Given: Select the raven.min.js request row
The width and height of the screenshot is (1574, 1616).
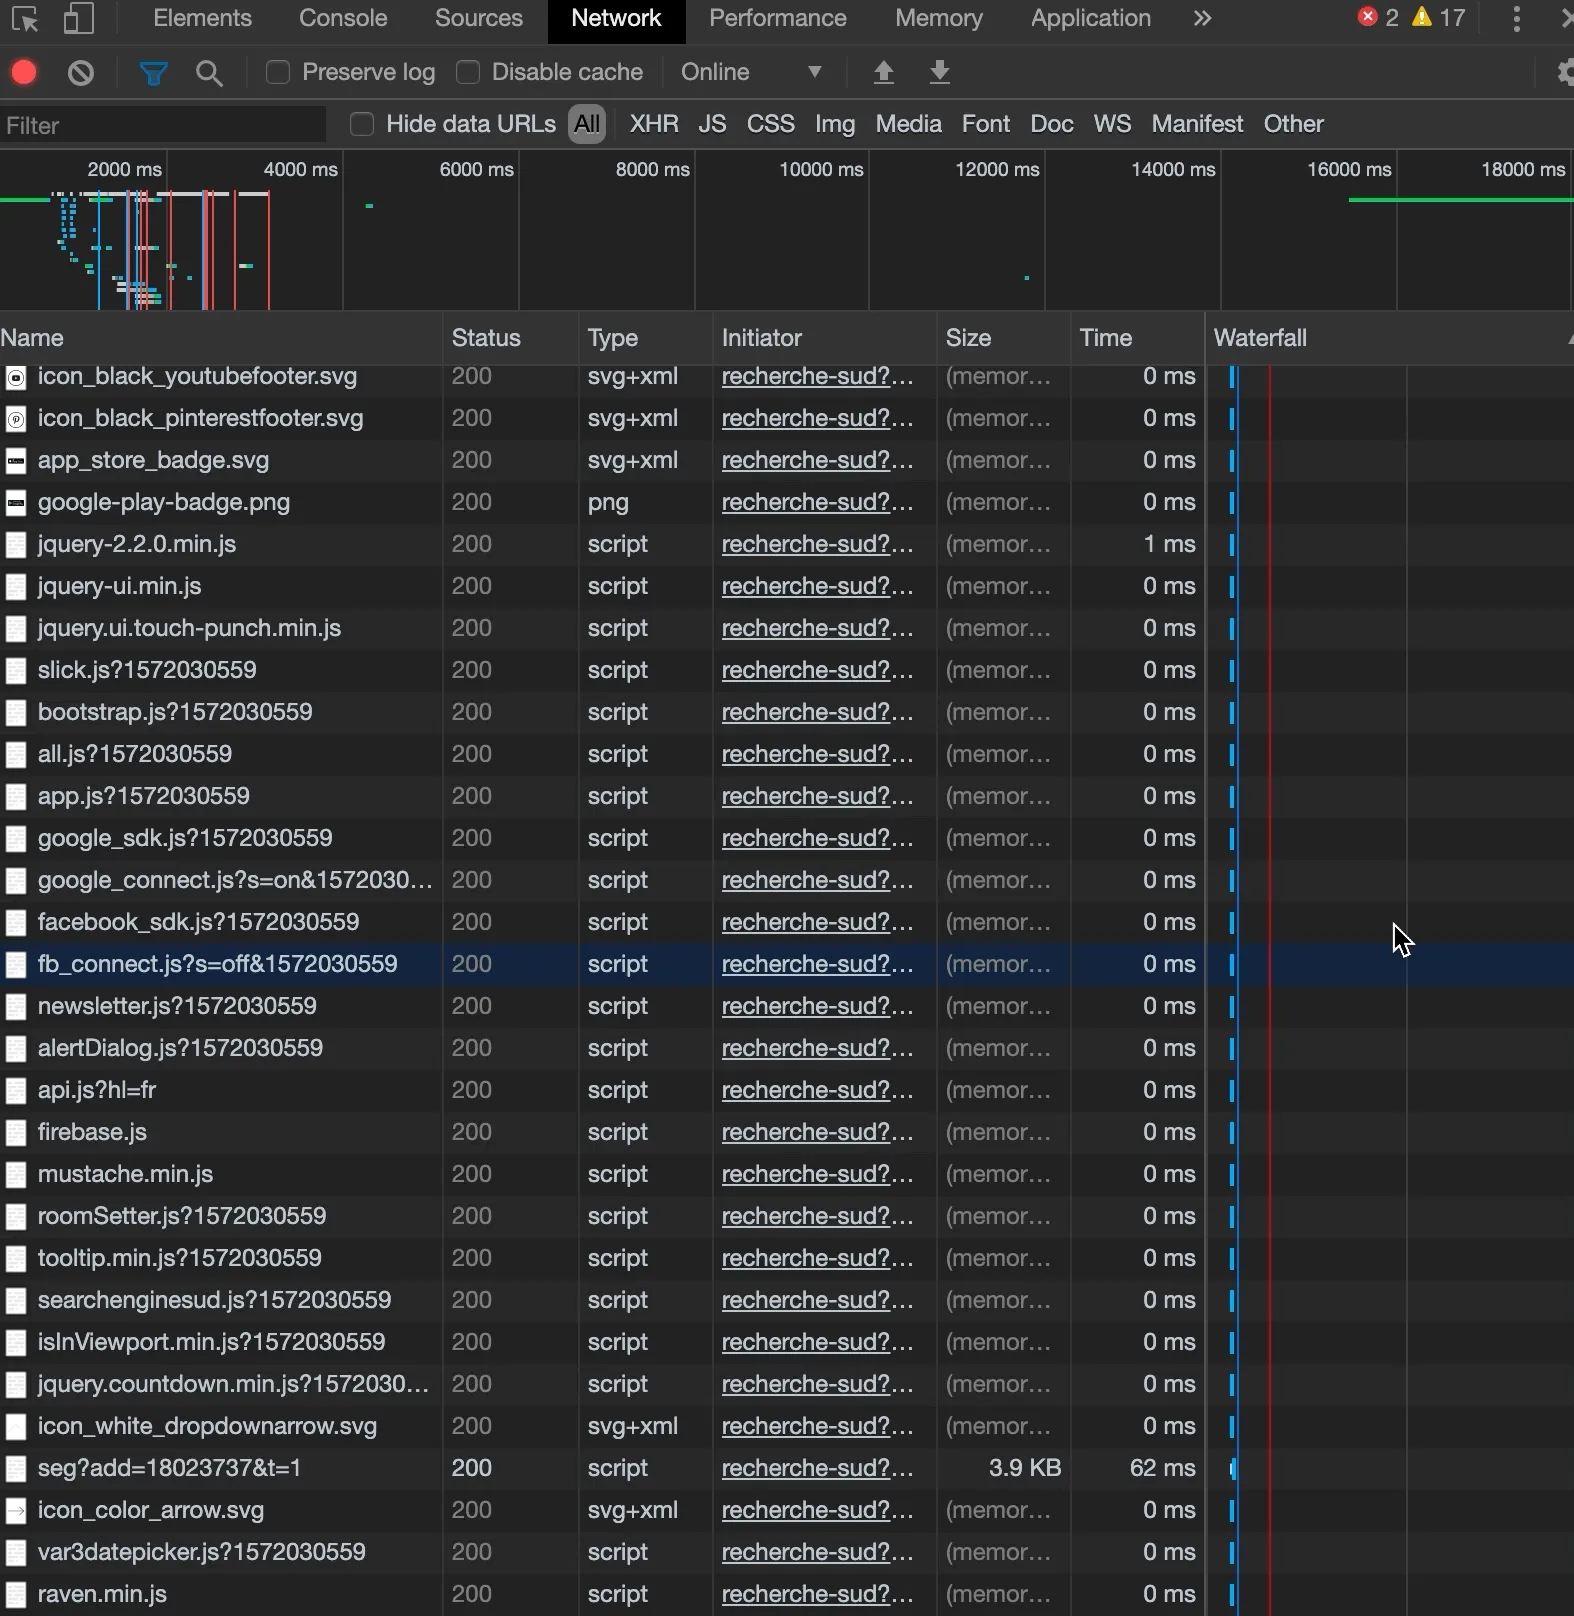Looking at the screenshot, I should click(x=787, y=1594).
